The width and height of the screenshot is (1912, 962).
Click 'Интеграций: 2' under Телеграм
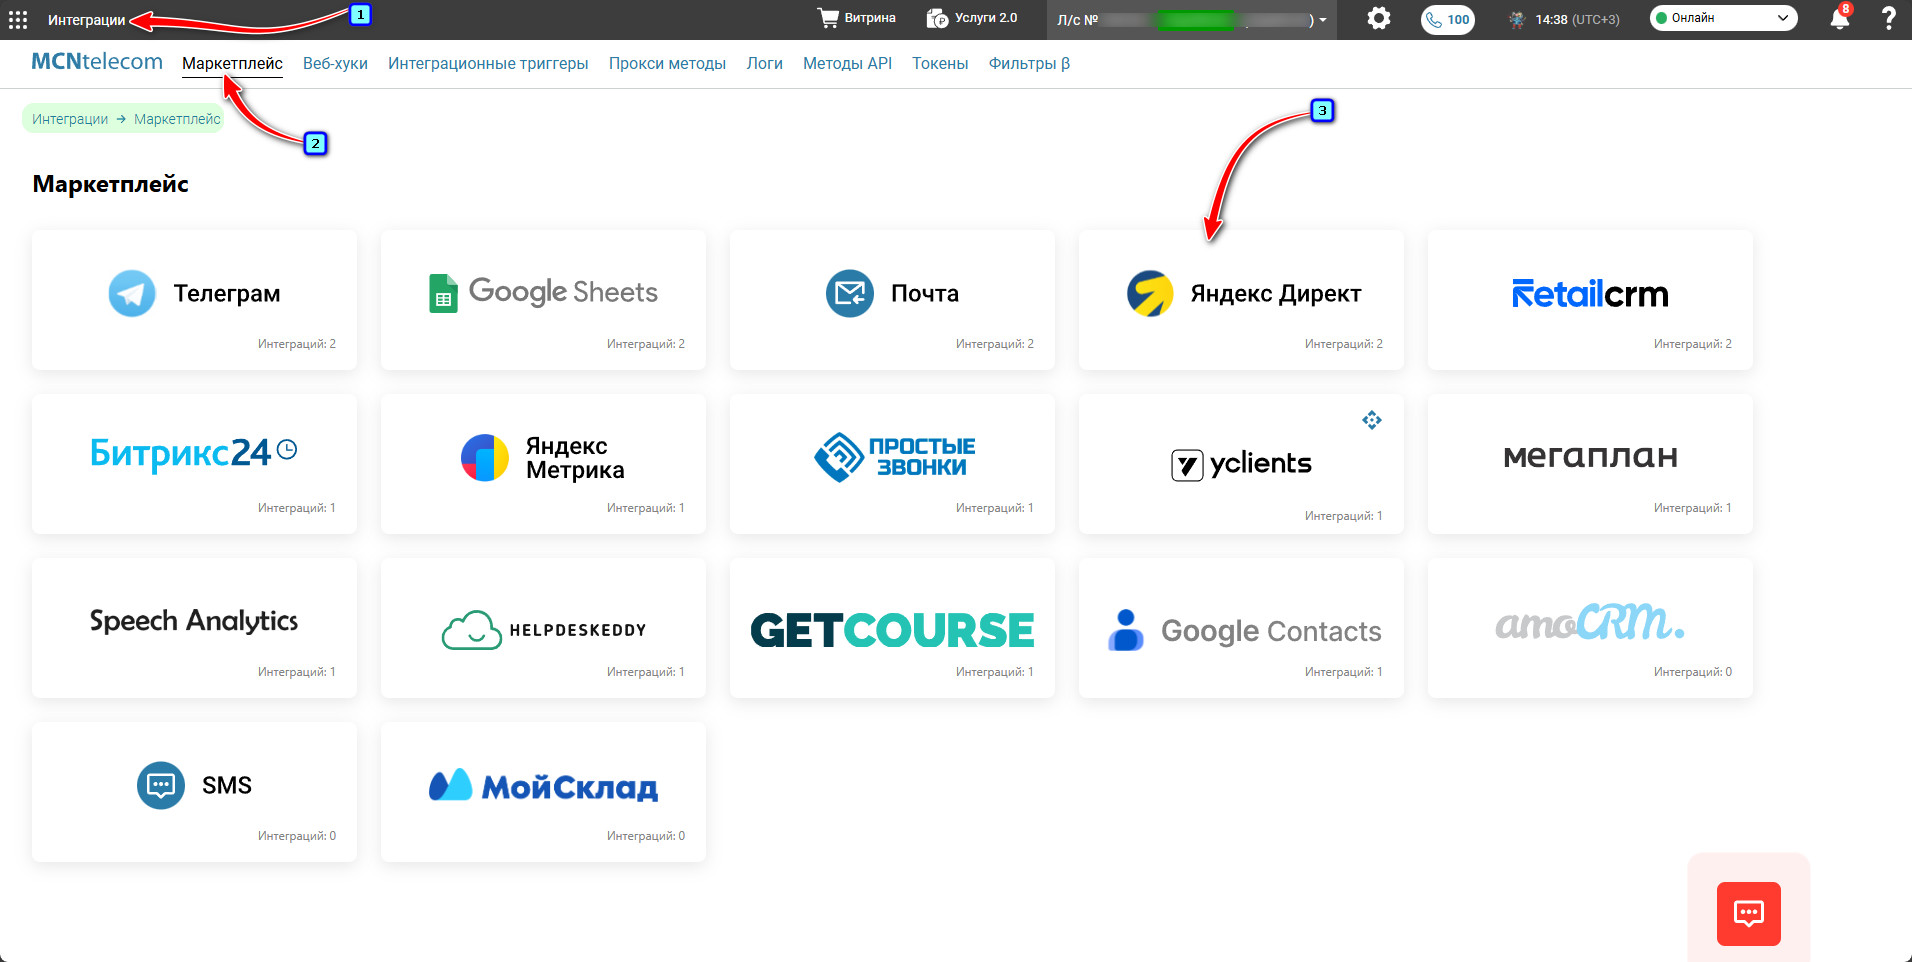coord(297,344)
